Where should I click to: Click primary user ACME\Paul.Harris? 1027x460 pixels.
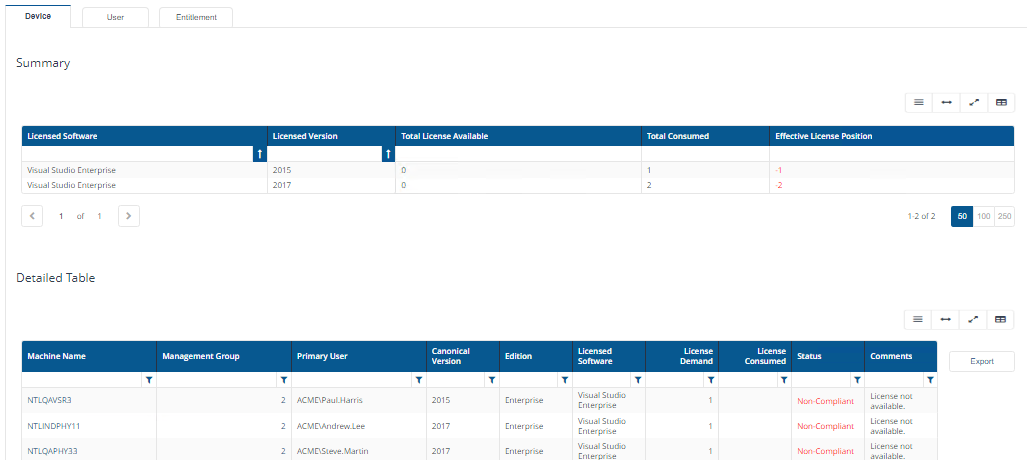click(329, 400)
